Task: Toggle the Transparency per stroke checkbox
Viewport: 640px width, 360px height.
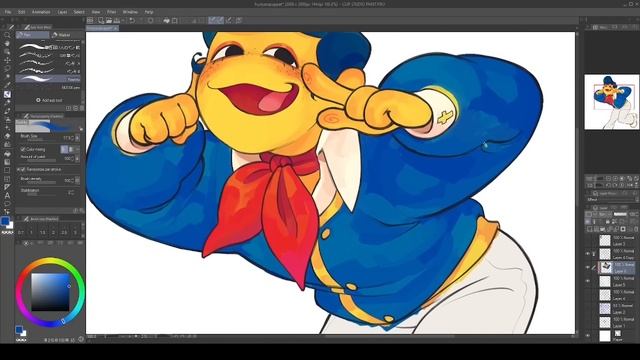Action: pyautogui.click(x=23, y=169)
